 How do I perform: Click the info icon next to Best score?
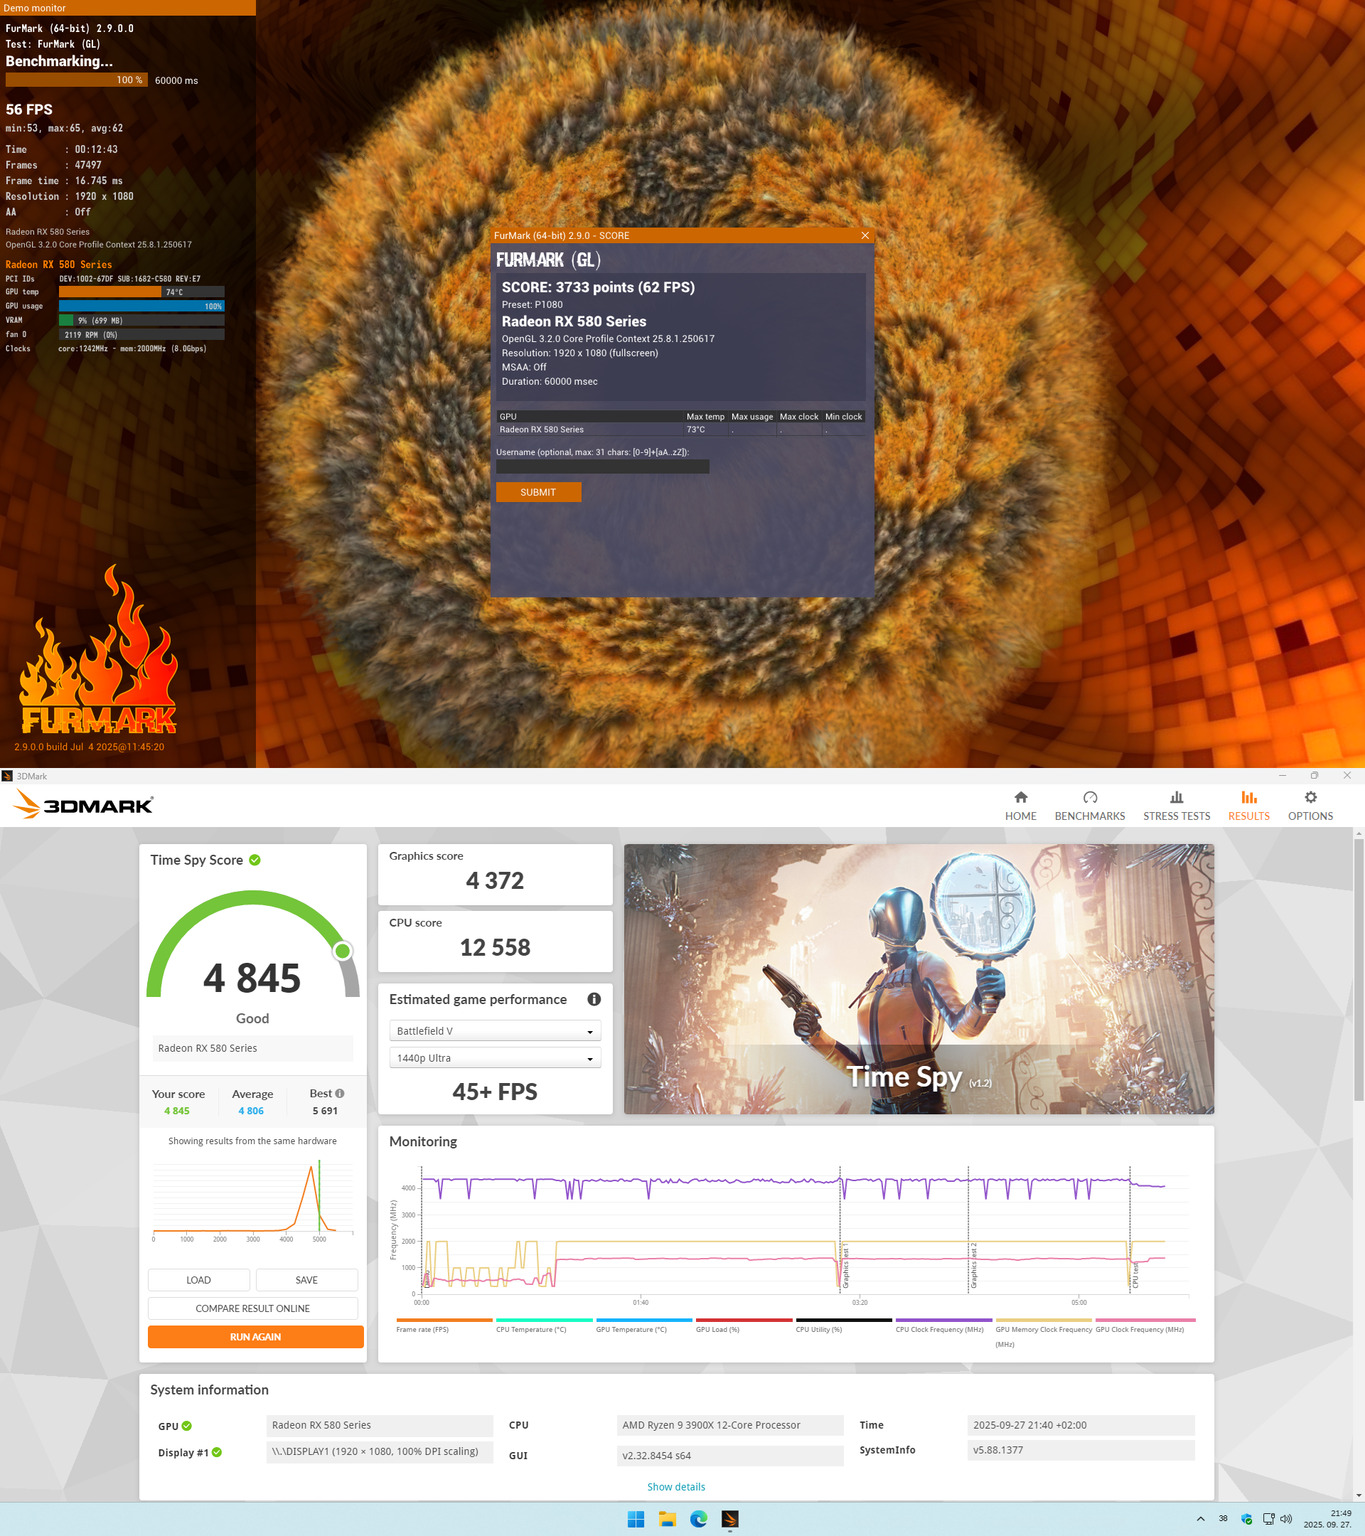340,1093
